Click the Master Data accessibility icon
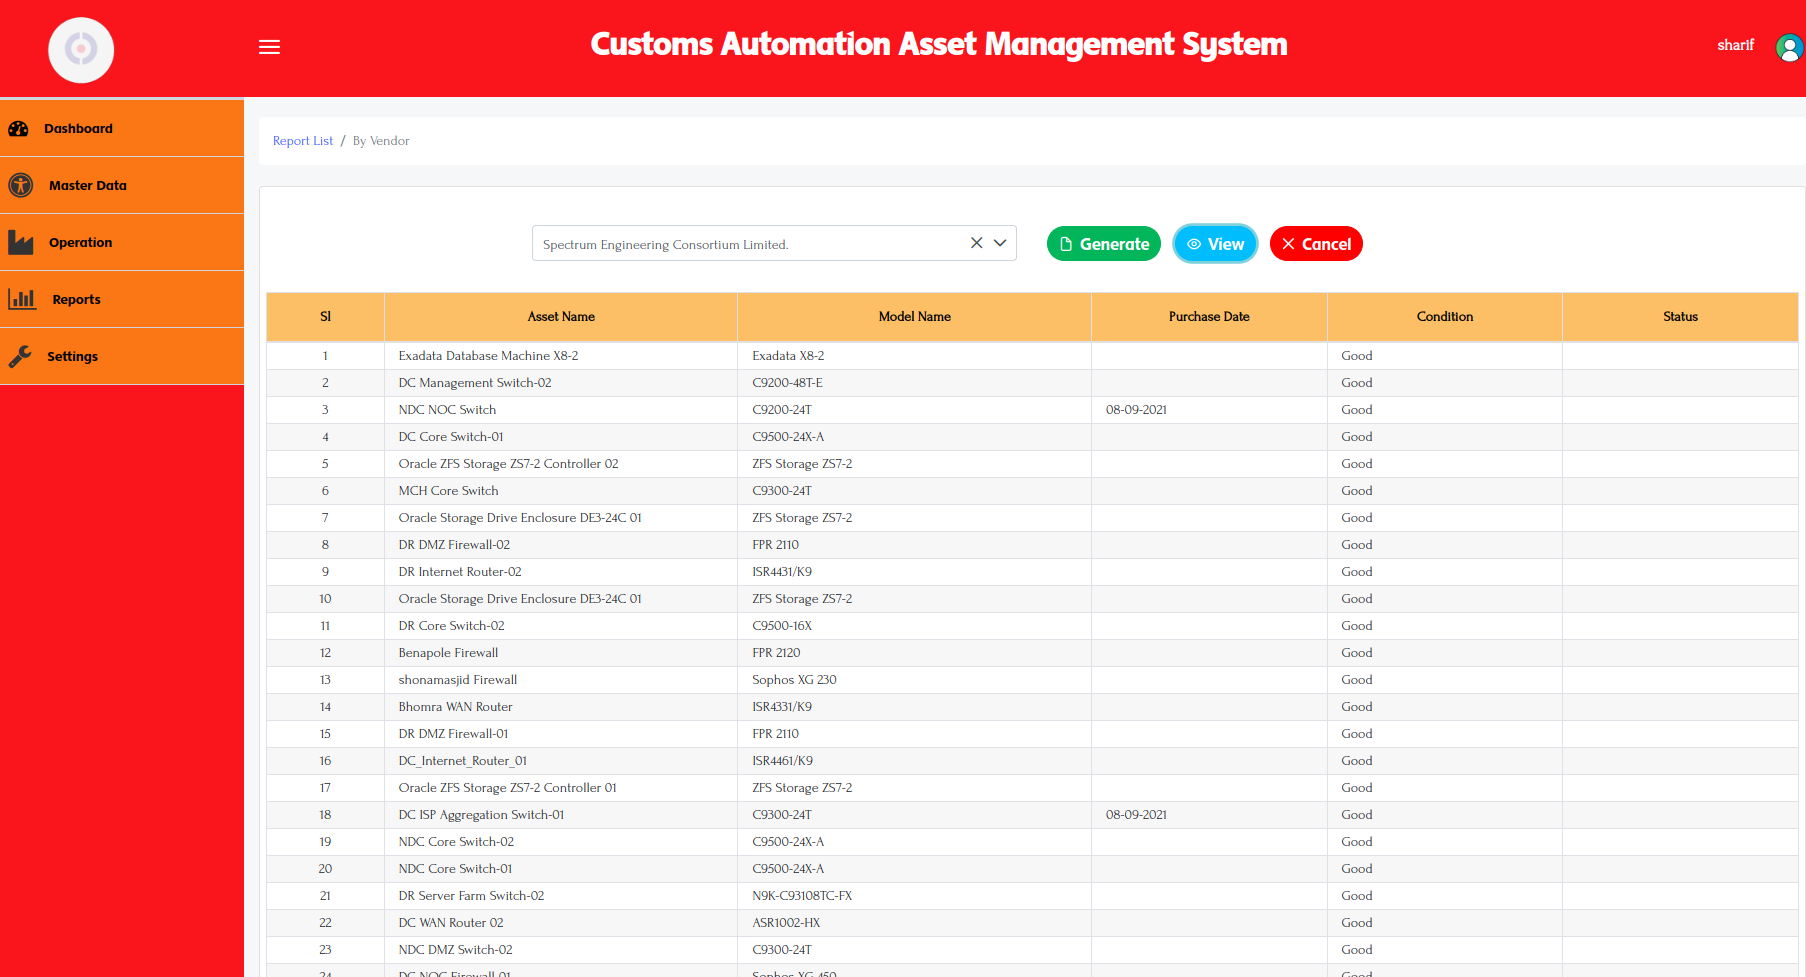This screenshot has height=977, width=1806. [x=20, y=185]
